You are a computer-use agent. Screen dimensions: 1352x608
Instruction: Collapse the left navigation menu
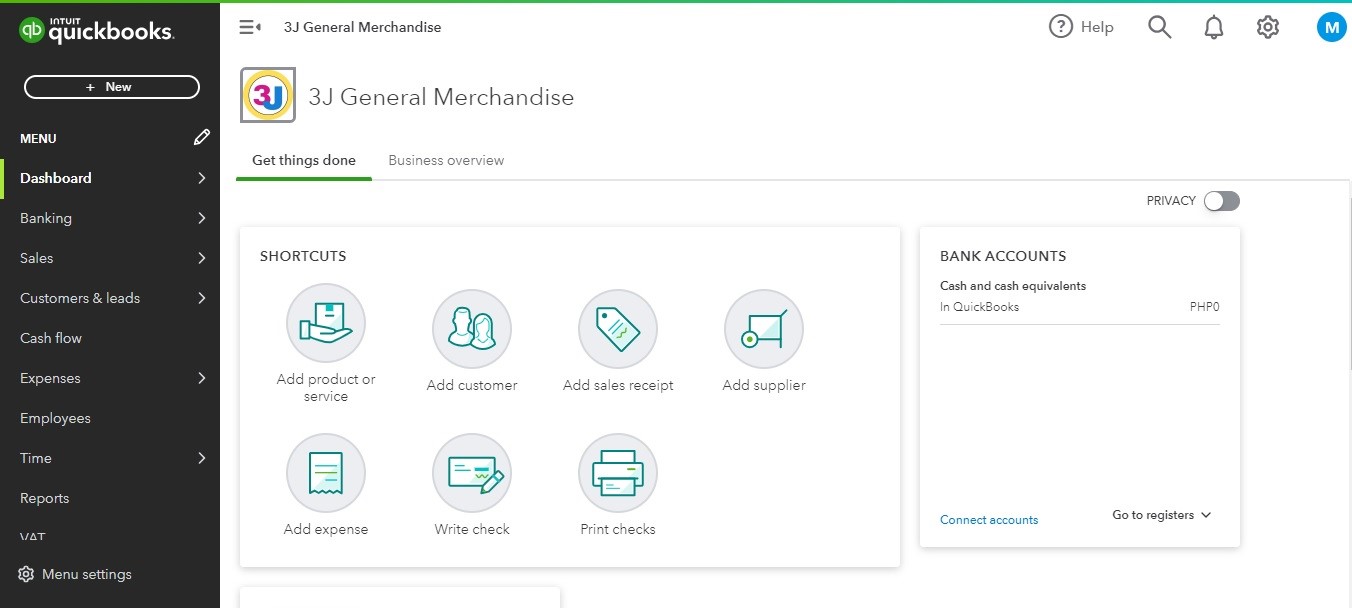tap(250, 28)
